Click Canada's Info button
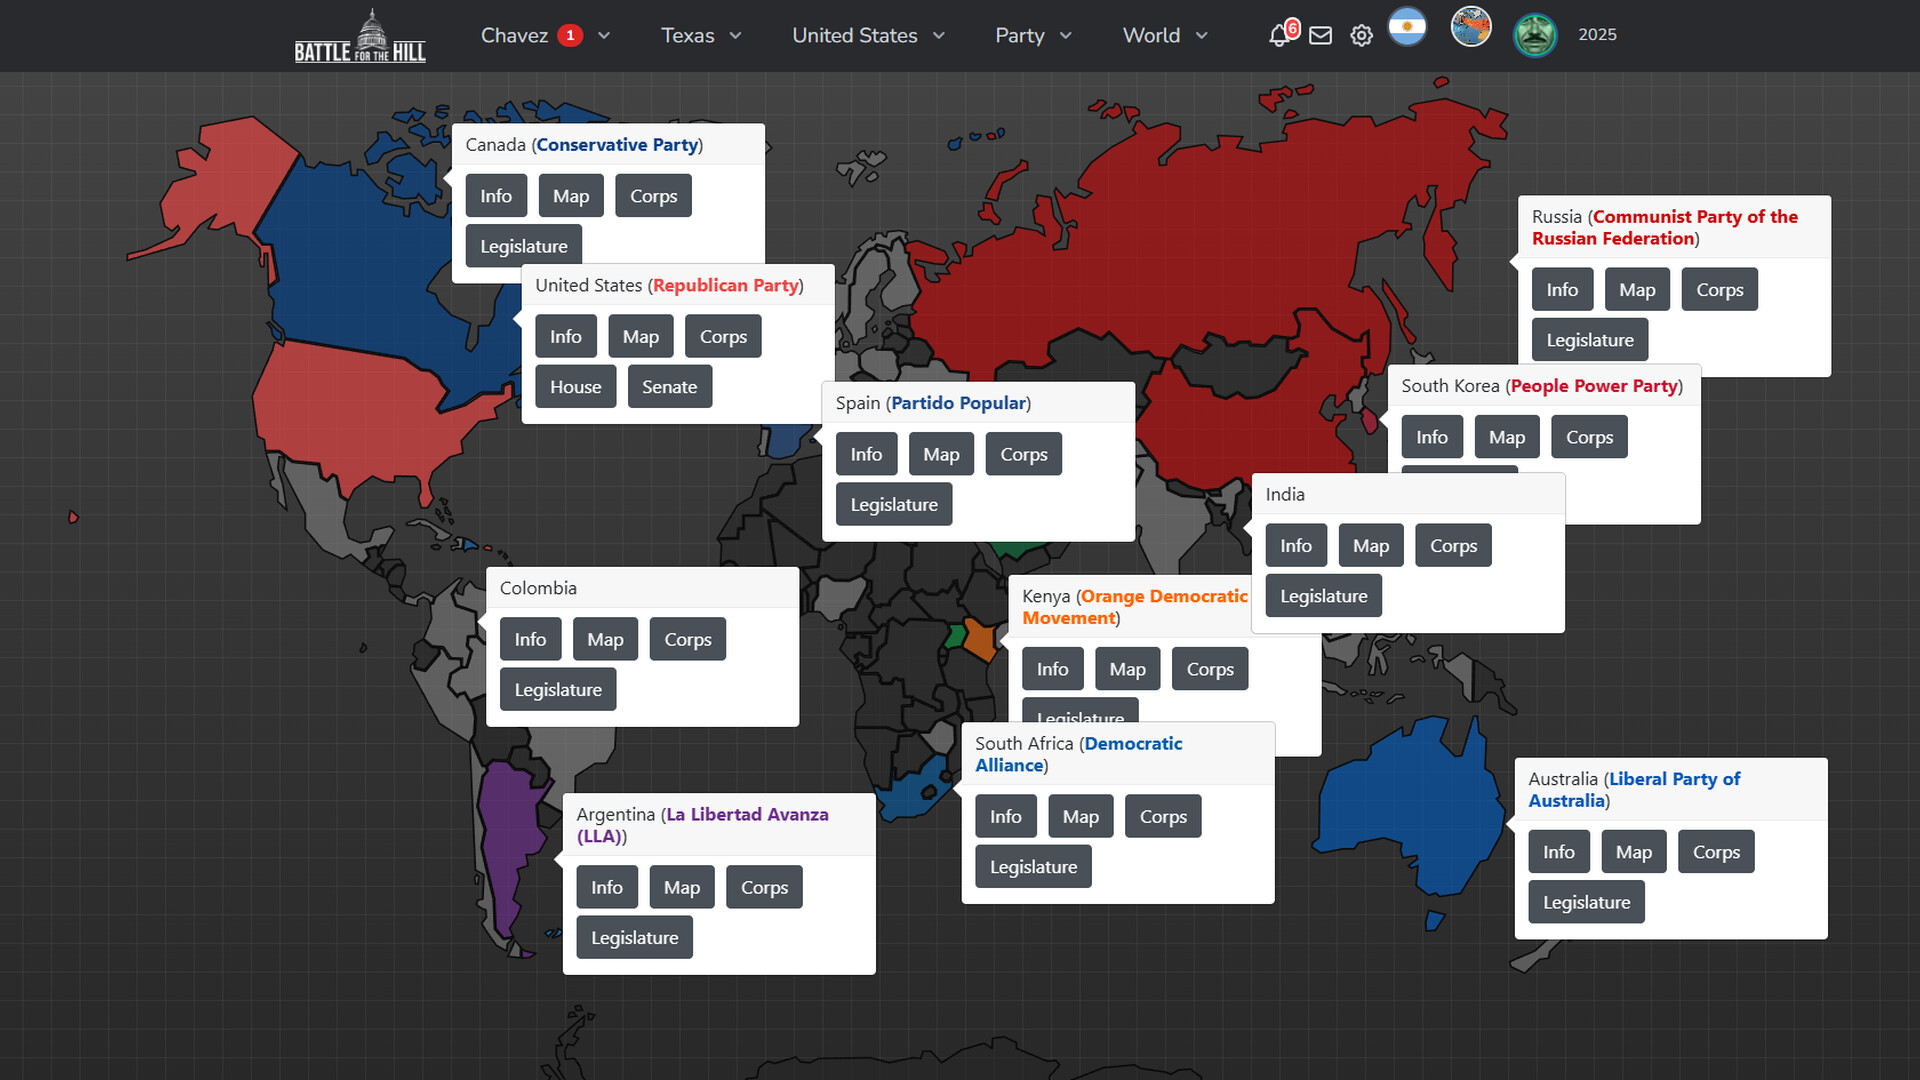Screen dimensions: 1920x1080 coord(496,196)
